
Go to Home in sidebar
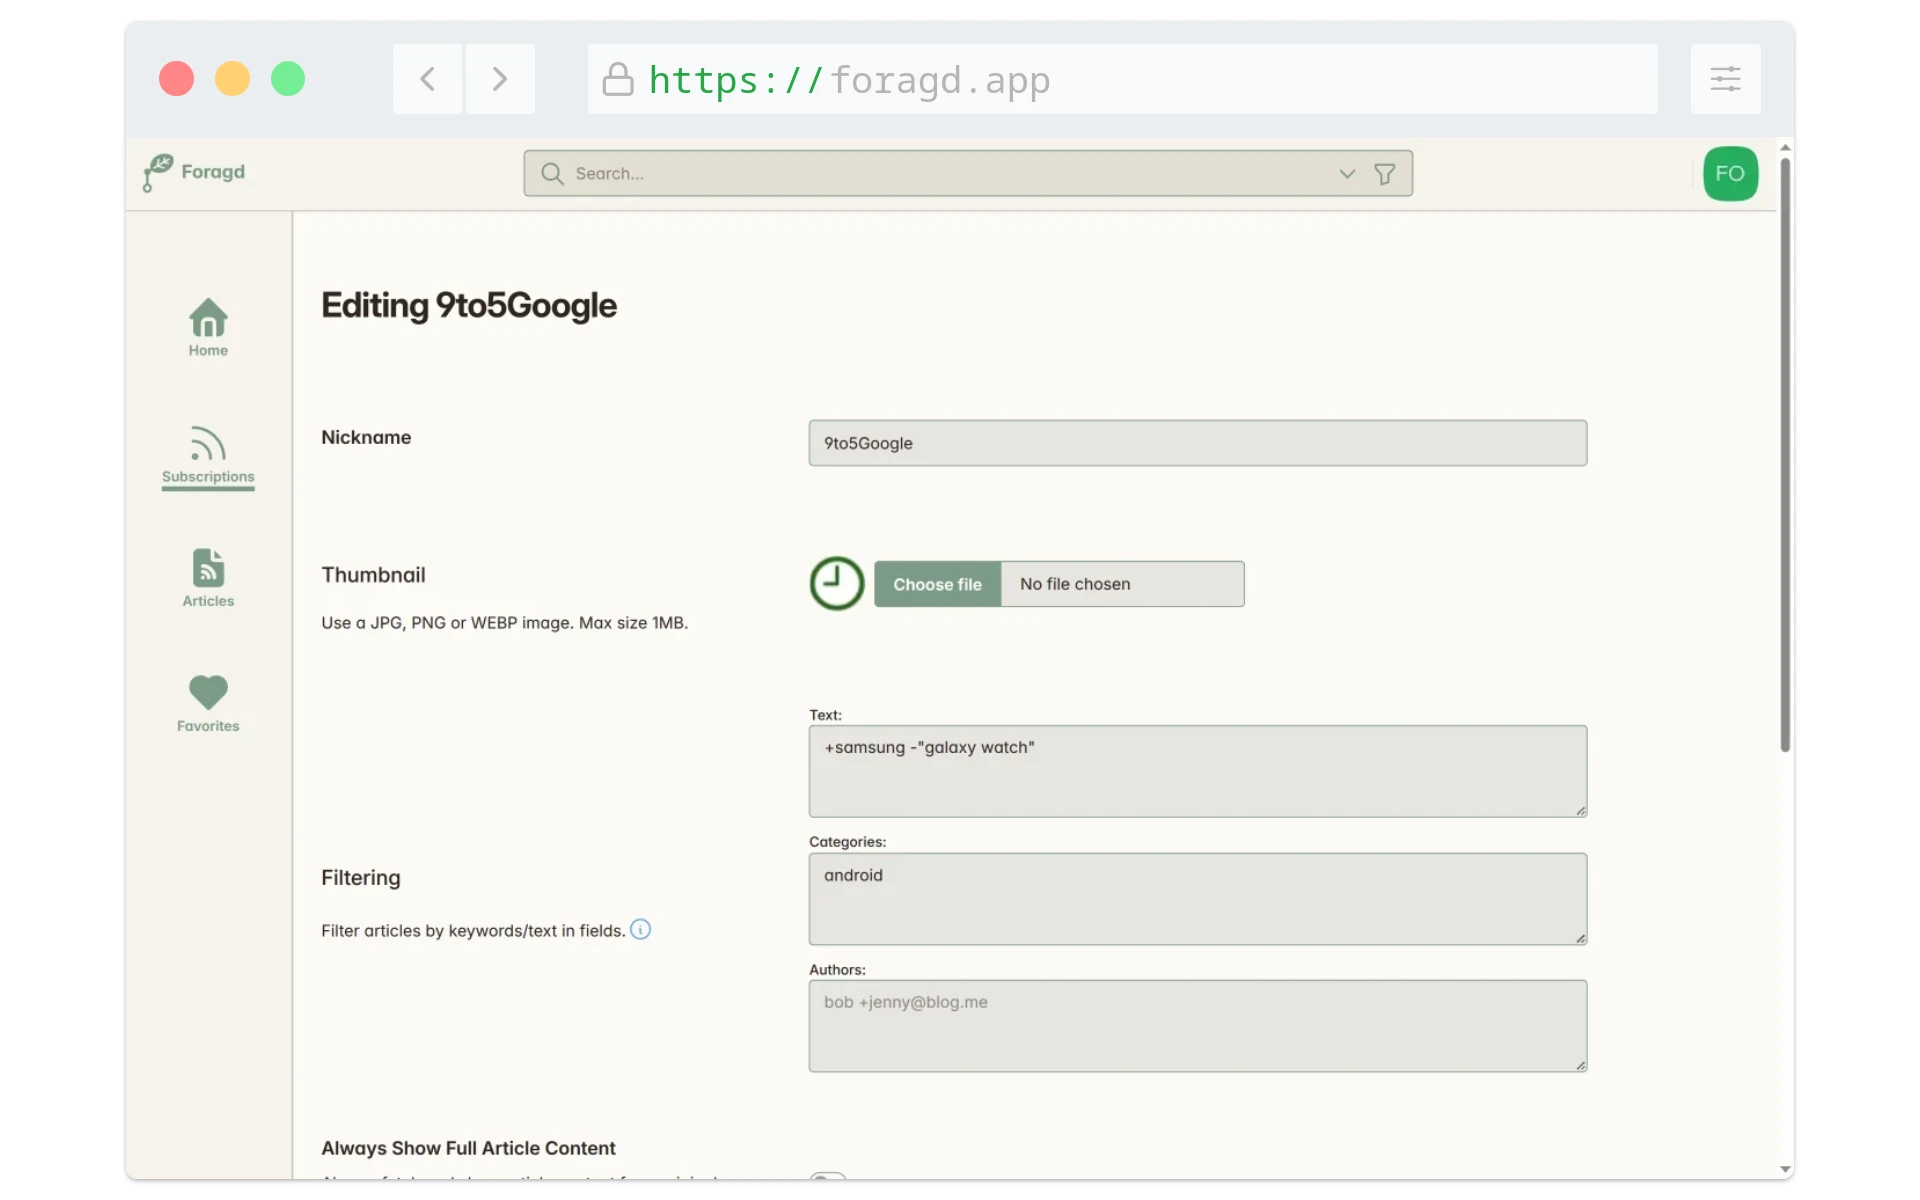point(208,328)
